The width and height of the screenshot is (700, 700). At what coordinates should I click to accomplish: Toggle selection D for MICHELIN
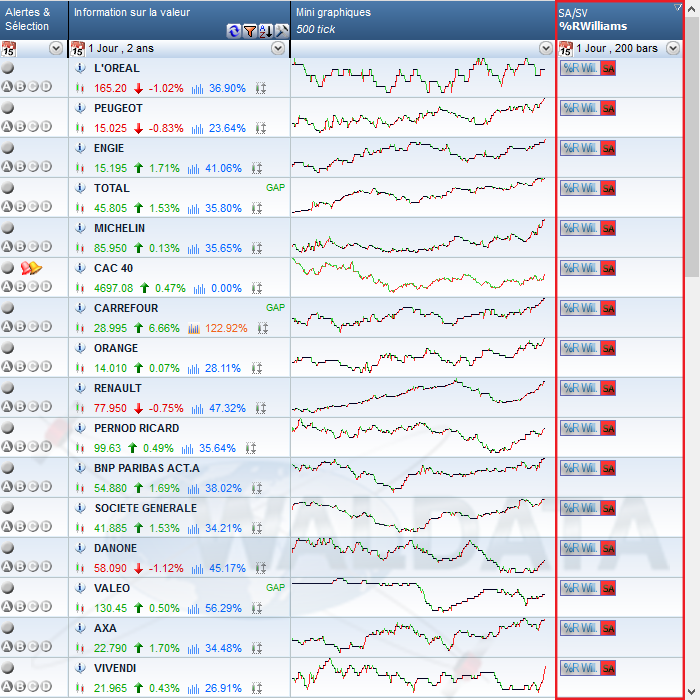[x=46, y=246]
